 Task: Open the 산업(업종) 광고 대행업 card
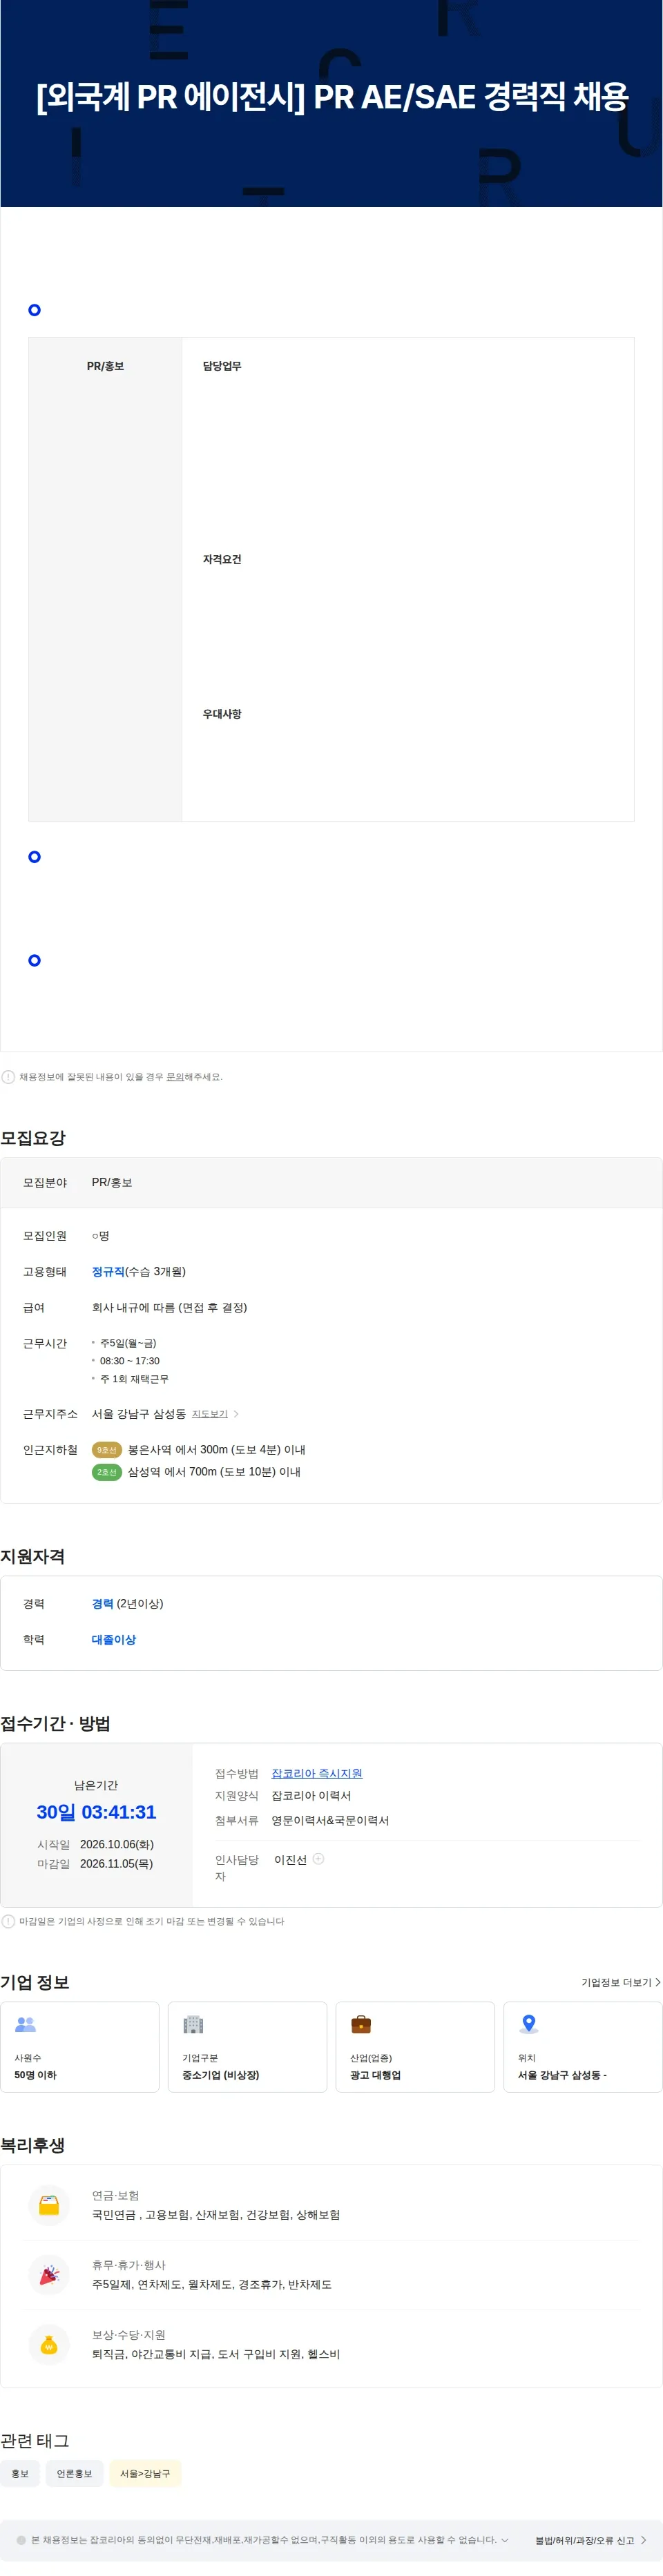[x=415, y=2047]
